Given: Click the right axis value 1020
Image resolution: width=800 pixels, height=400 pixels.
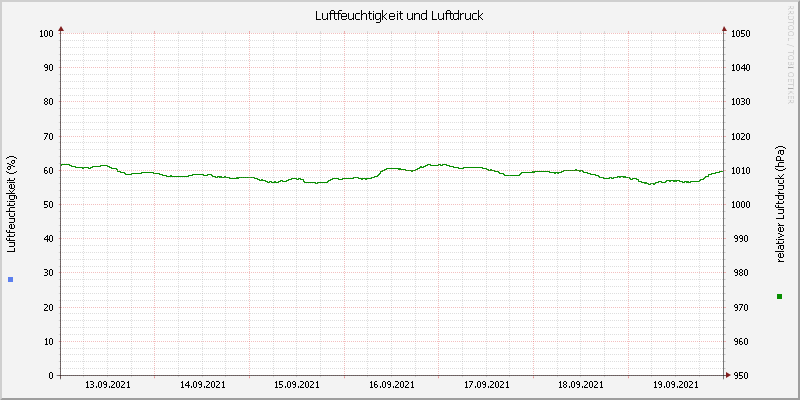Looking at the screenshot, I should point(741,137).
